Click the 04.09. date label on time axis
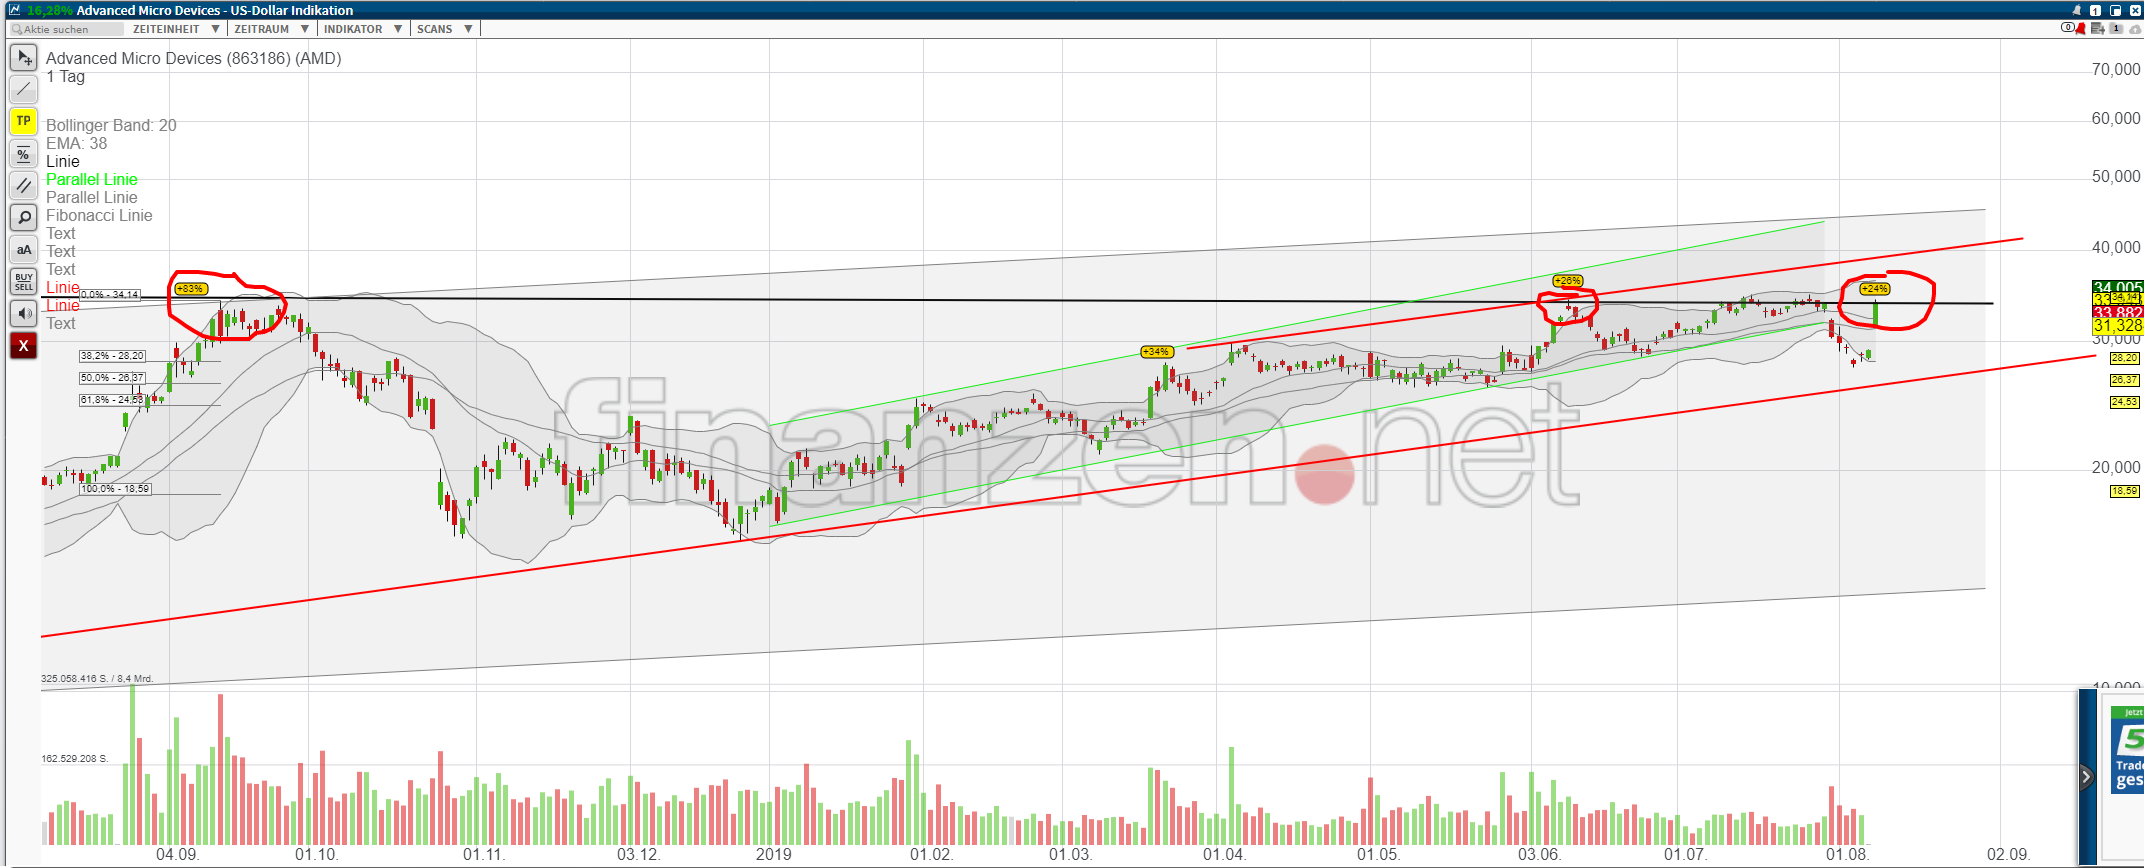 point(177,854)
